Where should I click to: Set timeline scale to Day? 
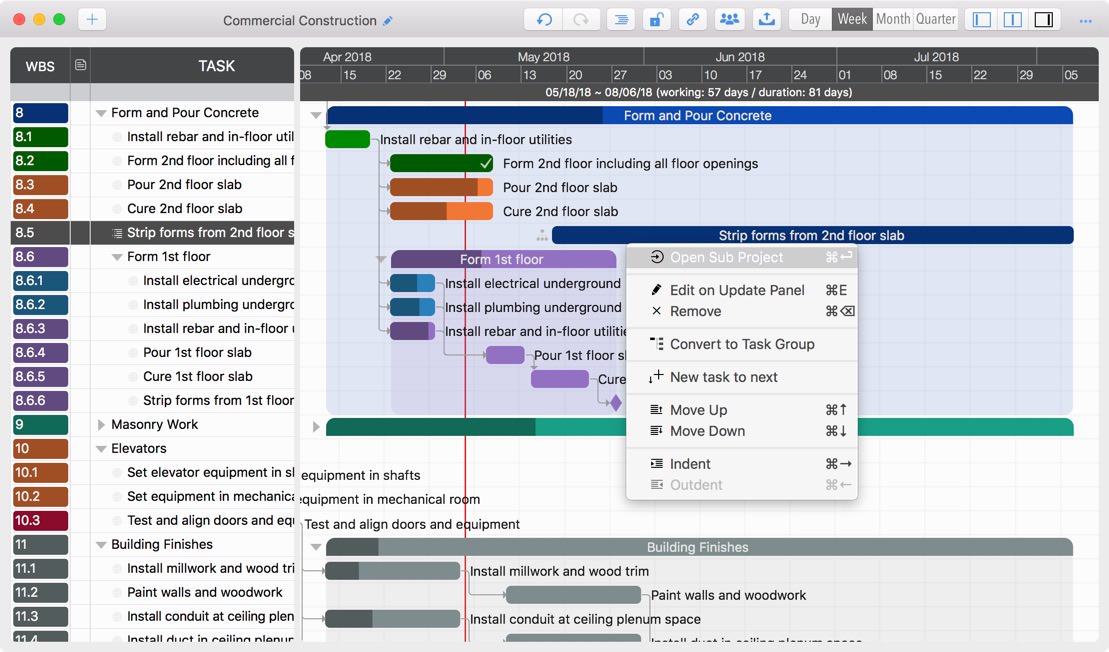[x=810, y=19]
